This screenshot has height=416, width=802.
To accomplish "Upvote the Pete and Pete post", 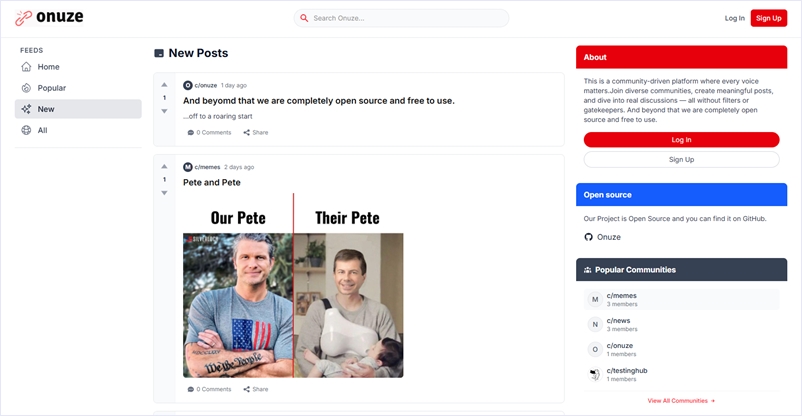I will [x=164, y=167].
